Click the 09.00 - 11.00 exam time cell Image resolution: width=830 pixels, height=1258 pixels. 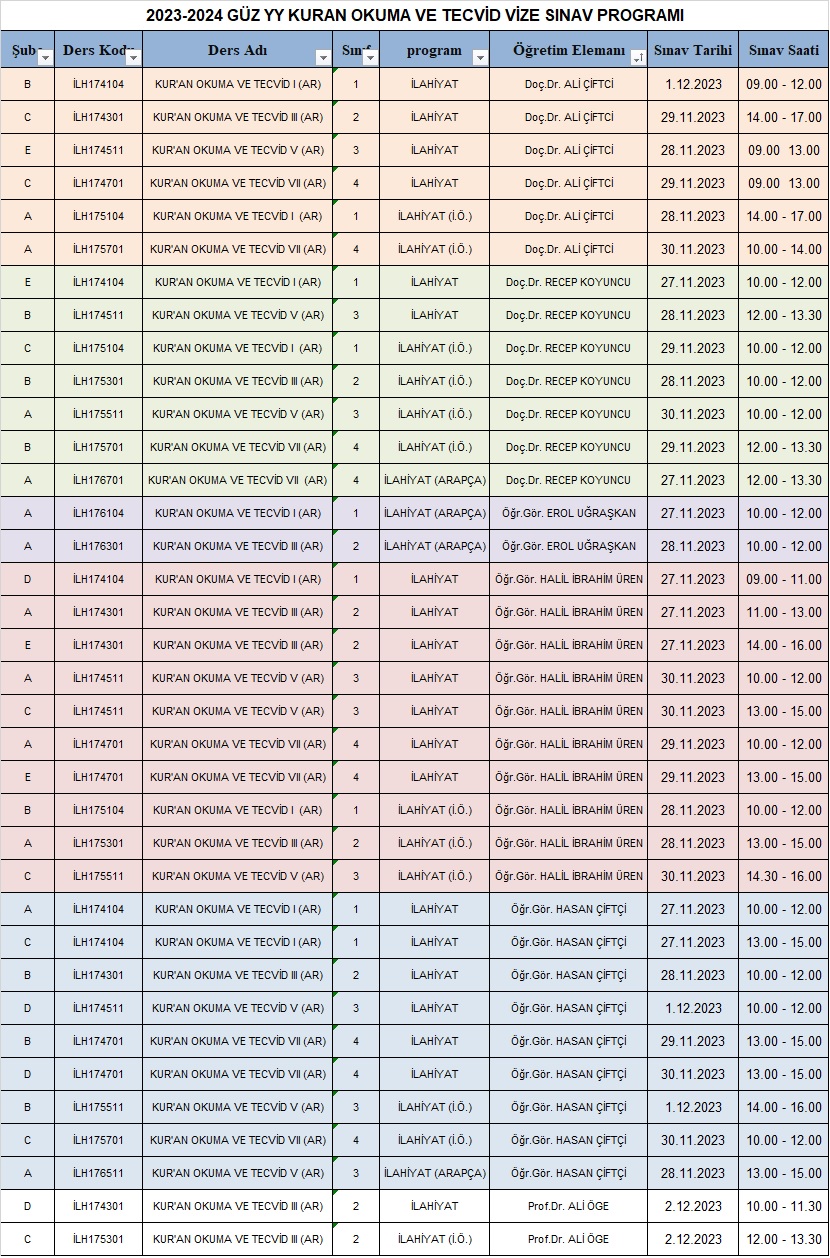pyautogui.click(x=783, y=579)
